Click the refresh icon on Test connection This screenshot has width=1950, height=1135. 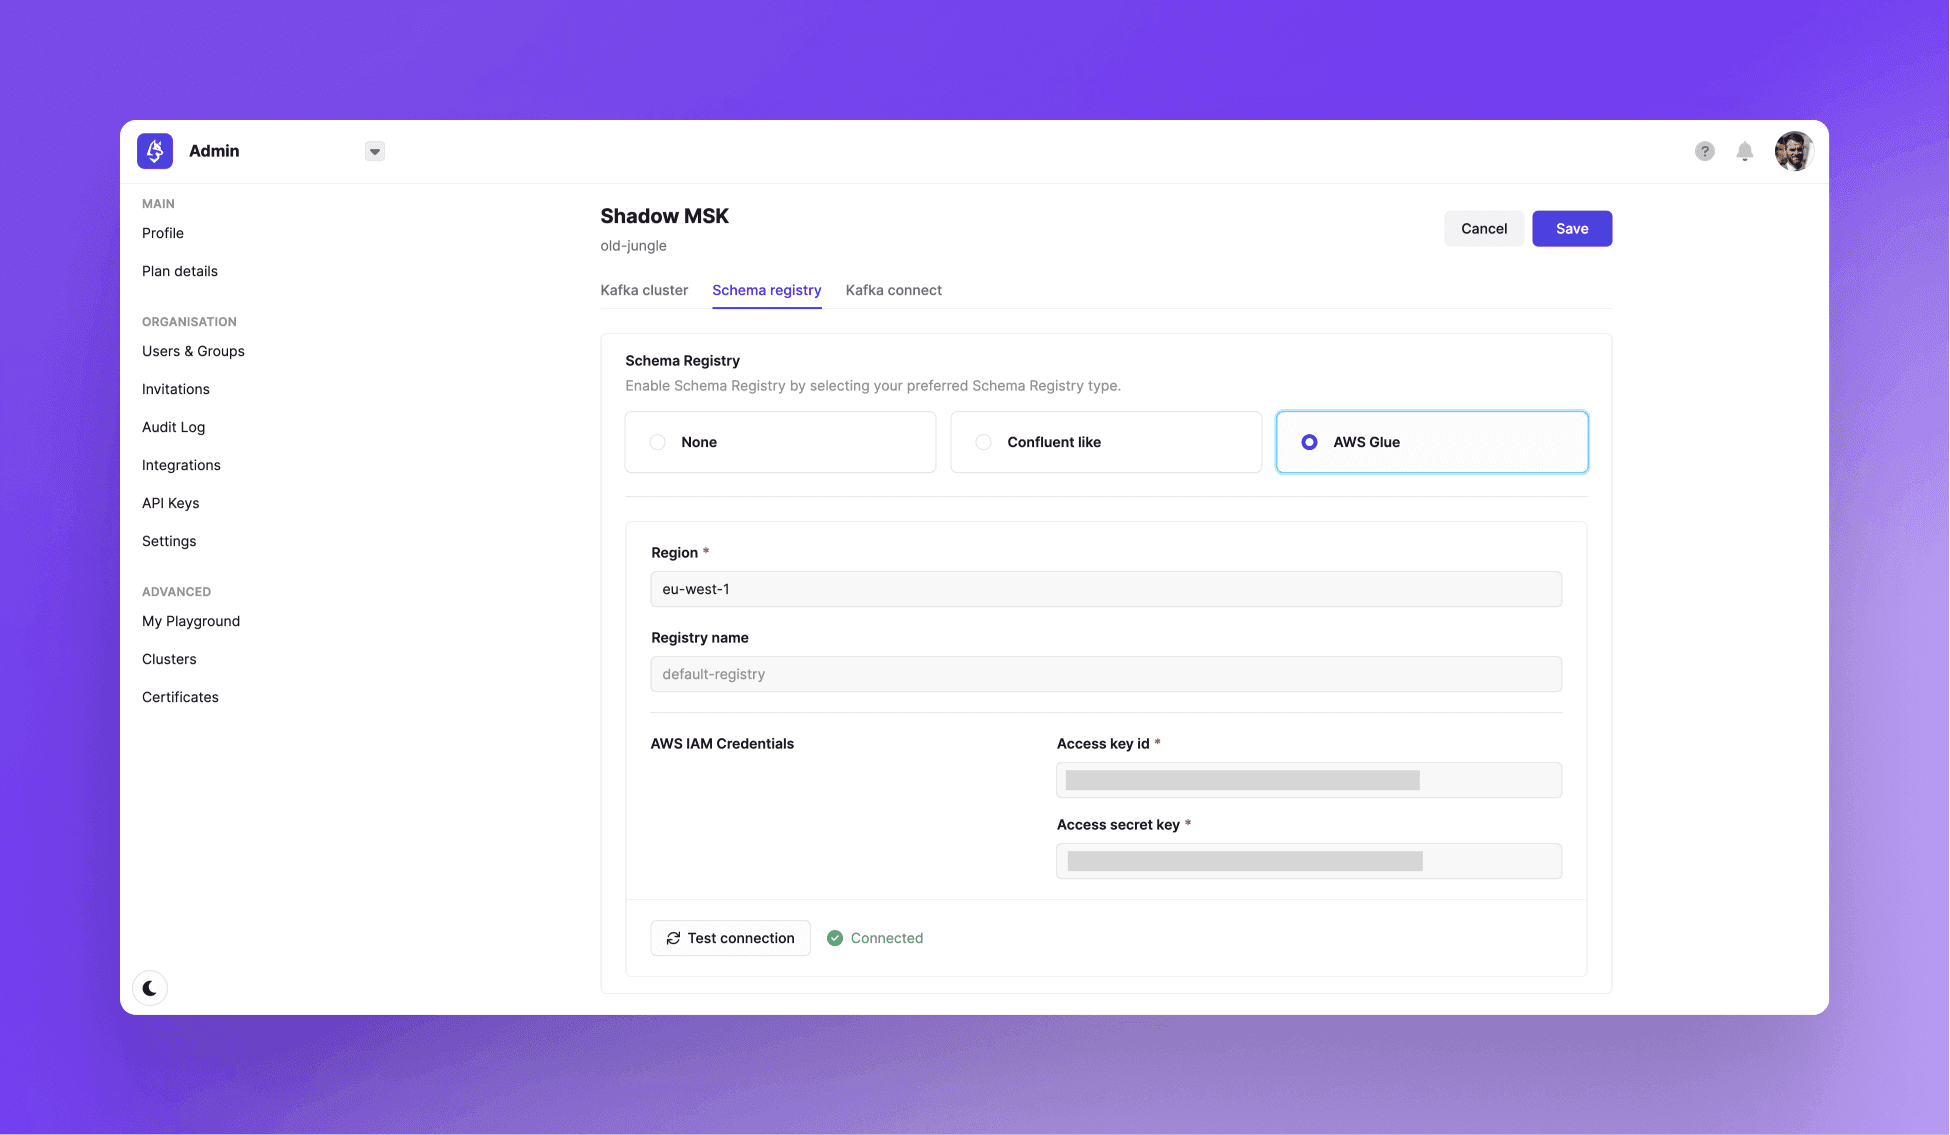point(673,938)
